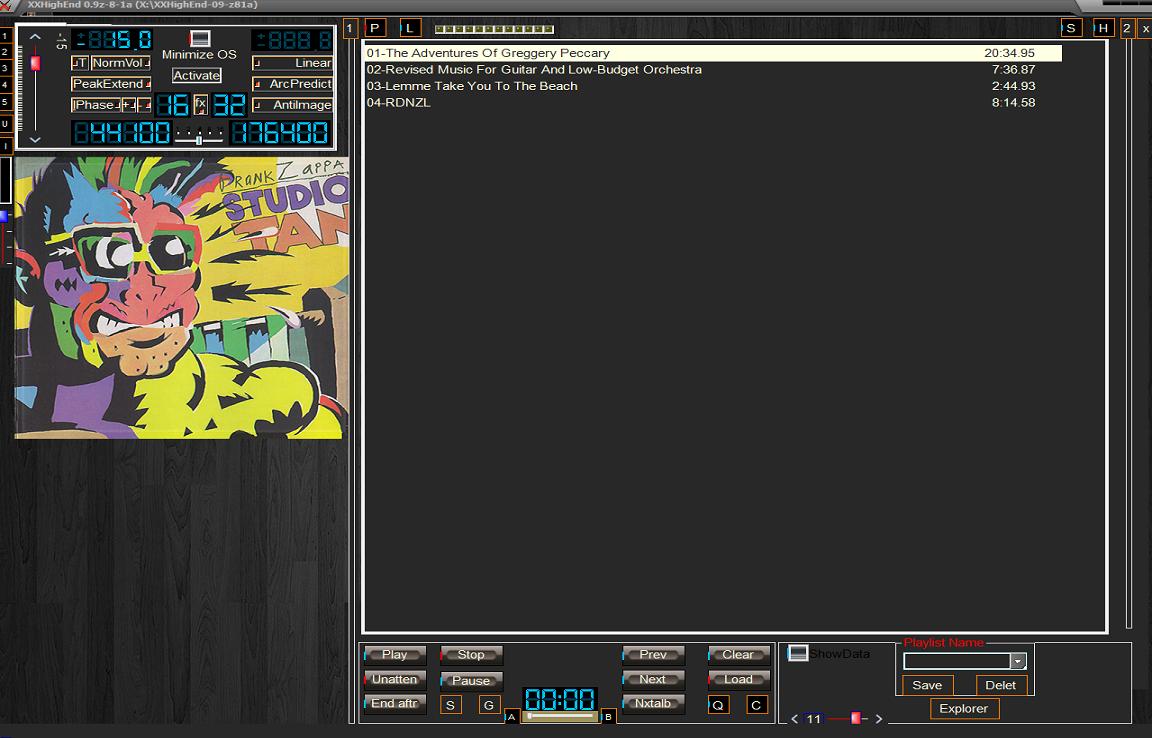
Task: Click the volume down arrow
Action: (35, 139)
